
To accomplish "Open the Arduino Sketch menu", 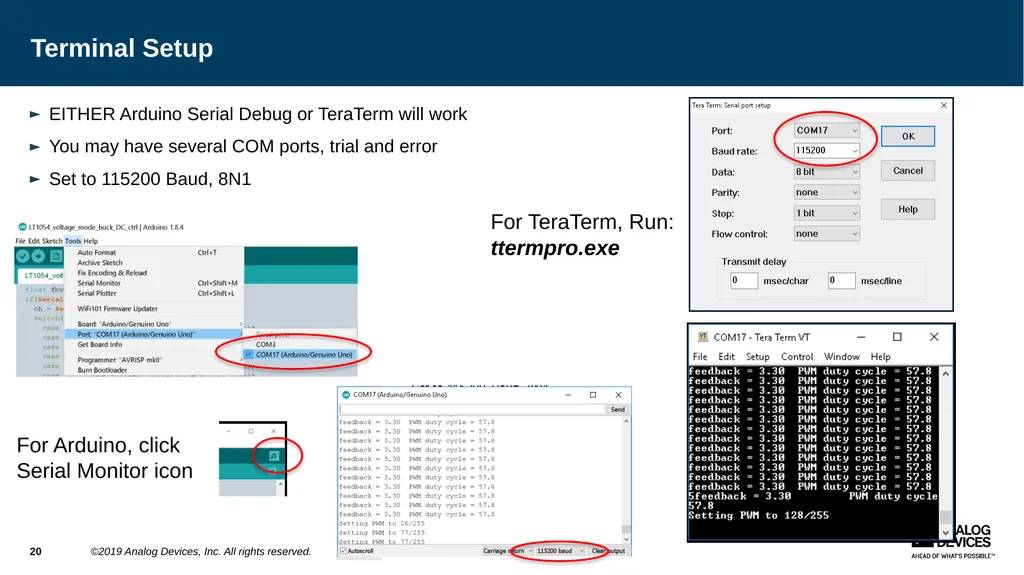I will (x=52, y=241).
